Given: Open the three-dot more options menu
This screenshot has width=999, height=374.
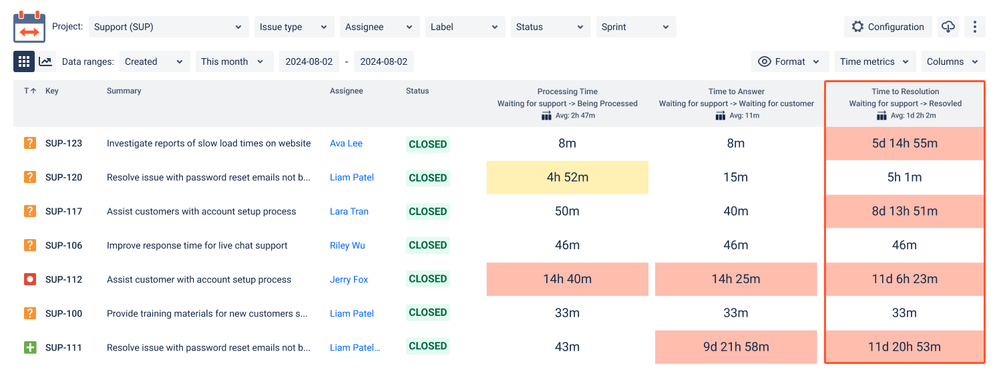Looking at the screenshot, I should click(x=975, y=27).
